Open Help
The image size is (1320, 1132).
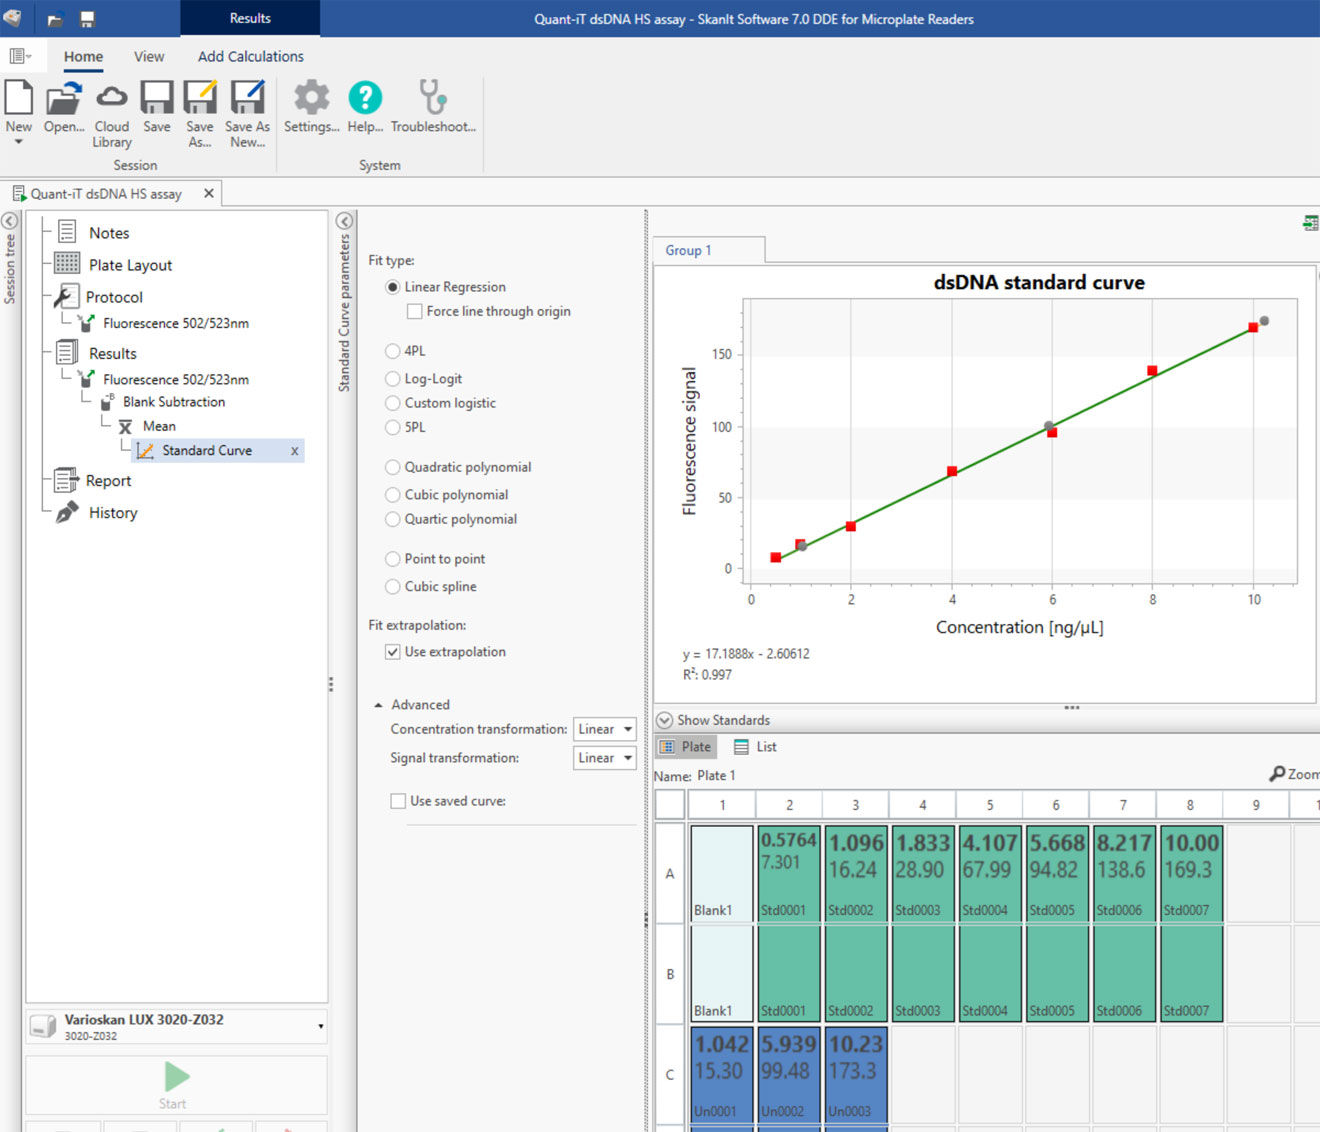pos(364,100)
